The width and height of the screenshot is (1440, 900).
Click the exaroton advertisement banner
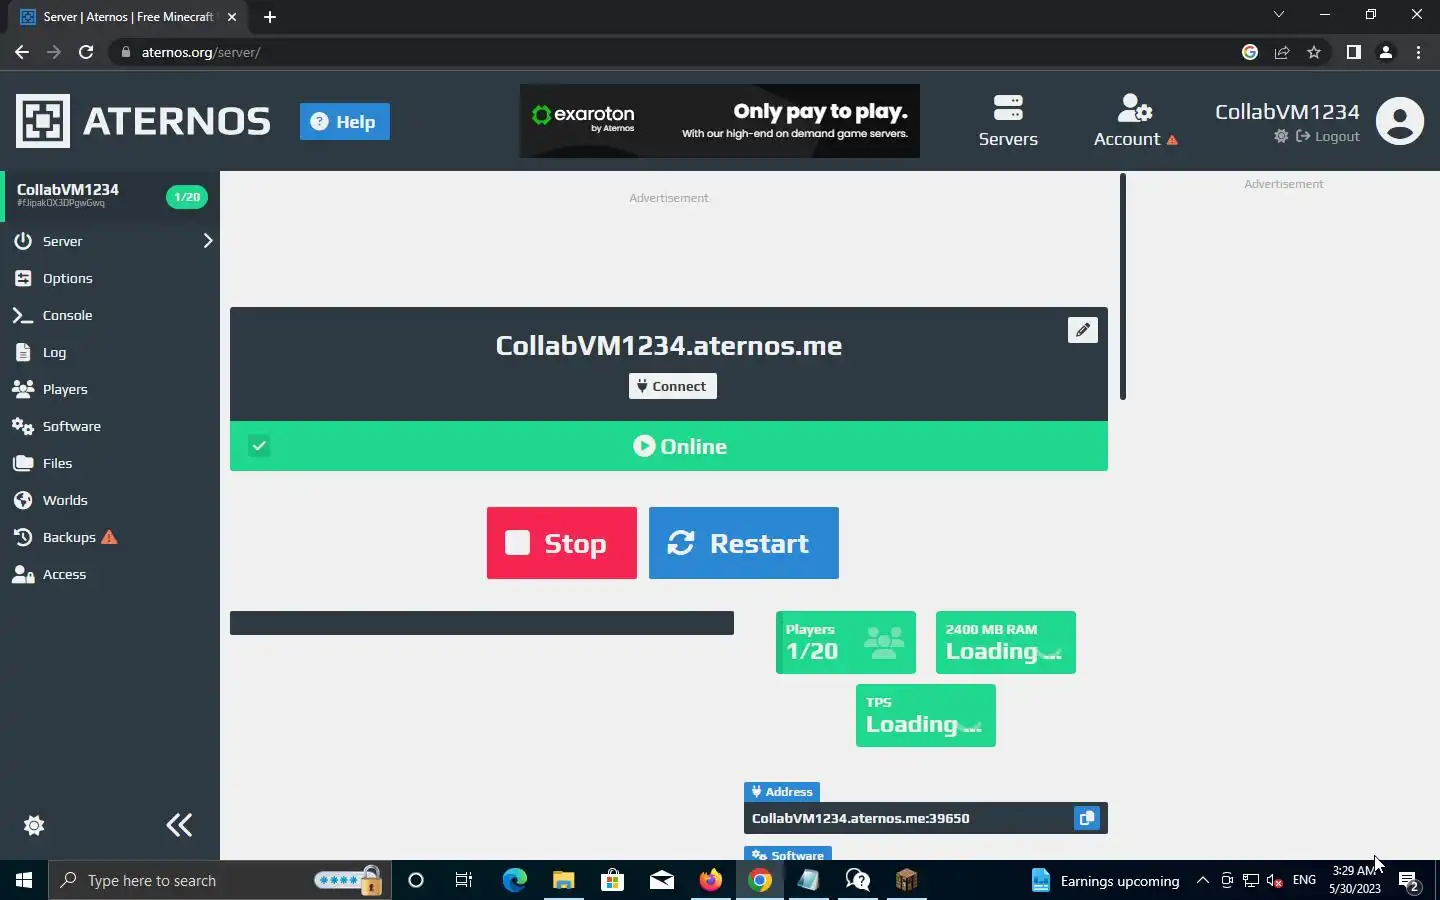[720, 121]
